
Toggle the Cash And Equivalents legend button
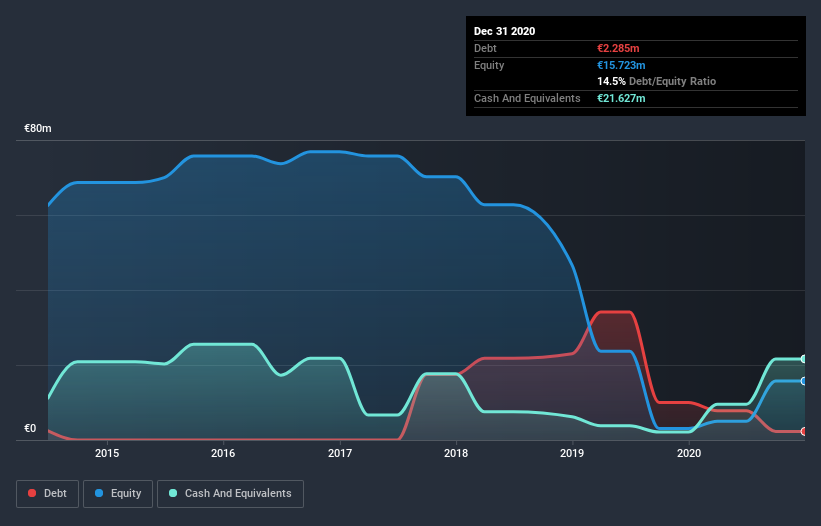[230, 494]
